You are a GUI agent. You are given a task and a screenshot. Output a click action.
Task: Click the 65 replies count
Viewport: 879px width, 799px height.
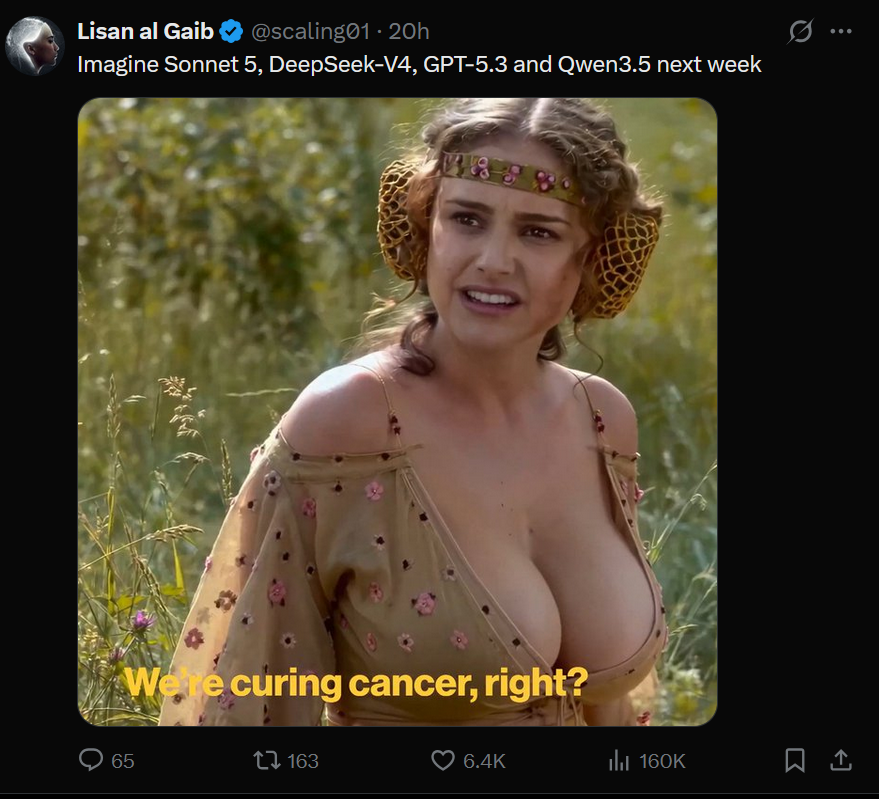click(x=123, y=761)
